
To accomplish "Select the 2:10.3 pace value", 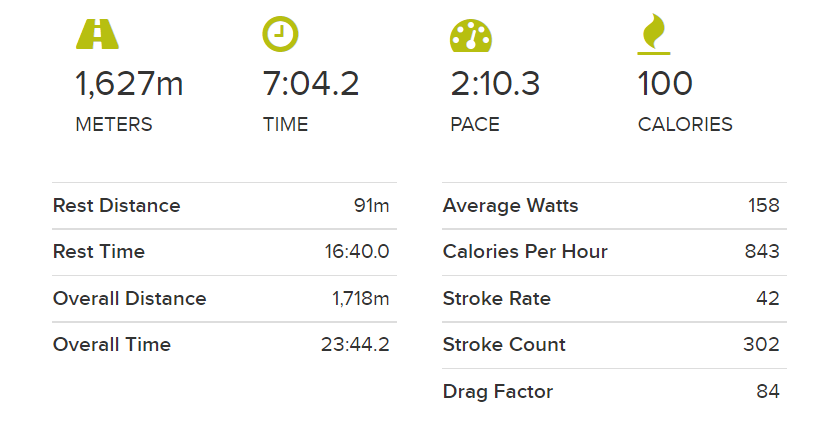I will click(x=495, y=84).
